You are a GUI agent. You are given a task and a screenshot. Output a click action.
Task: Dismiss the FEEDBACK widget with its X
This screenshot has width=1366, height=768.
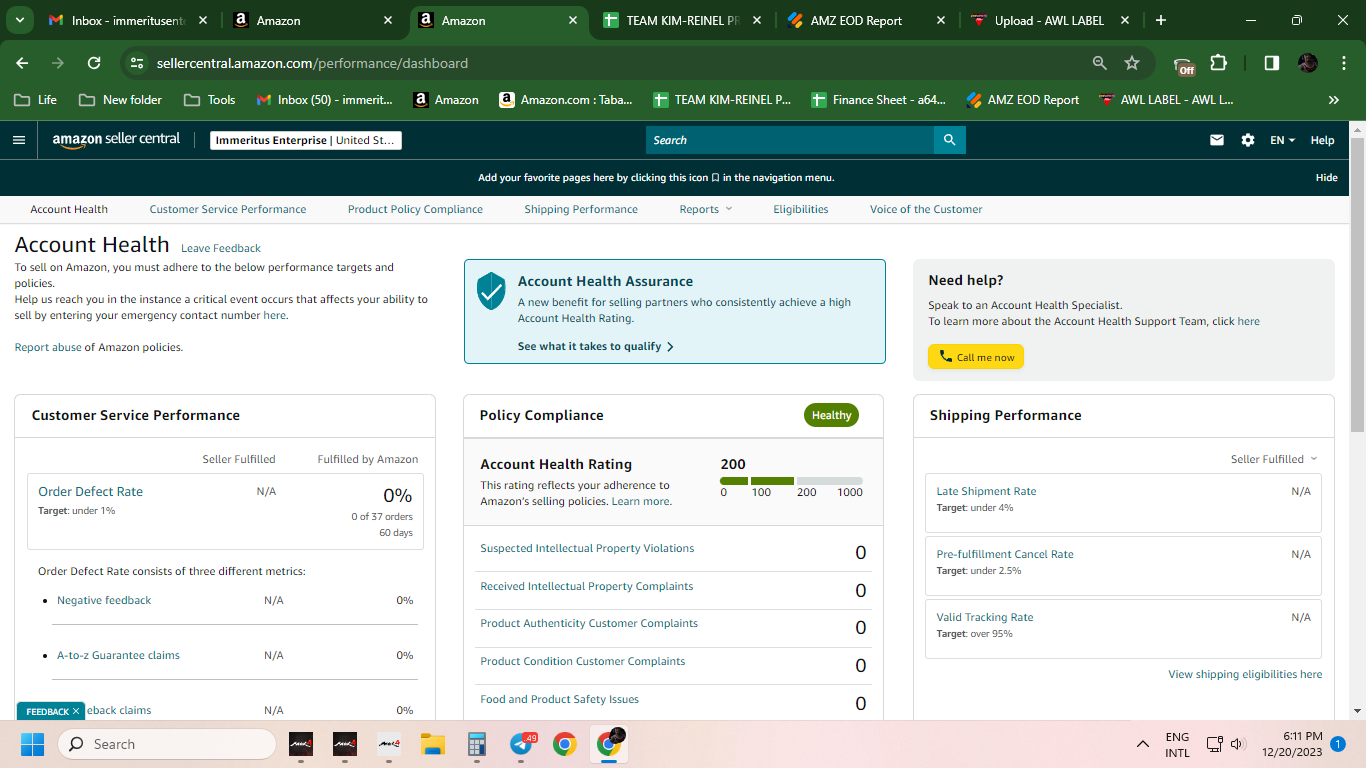(76, 711)
